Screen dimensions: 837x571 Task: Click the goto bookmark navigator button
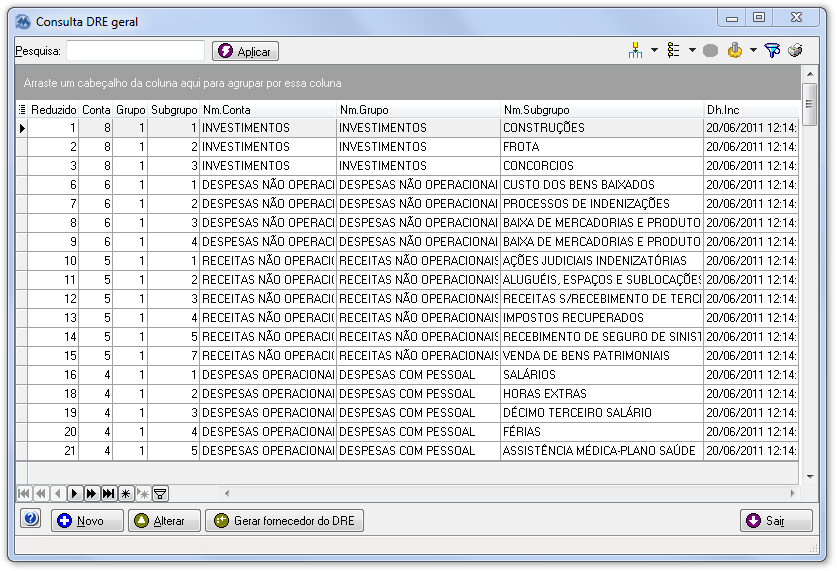point(143,494)
